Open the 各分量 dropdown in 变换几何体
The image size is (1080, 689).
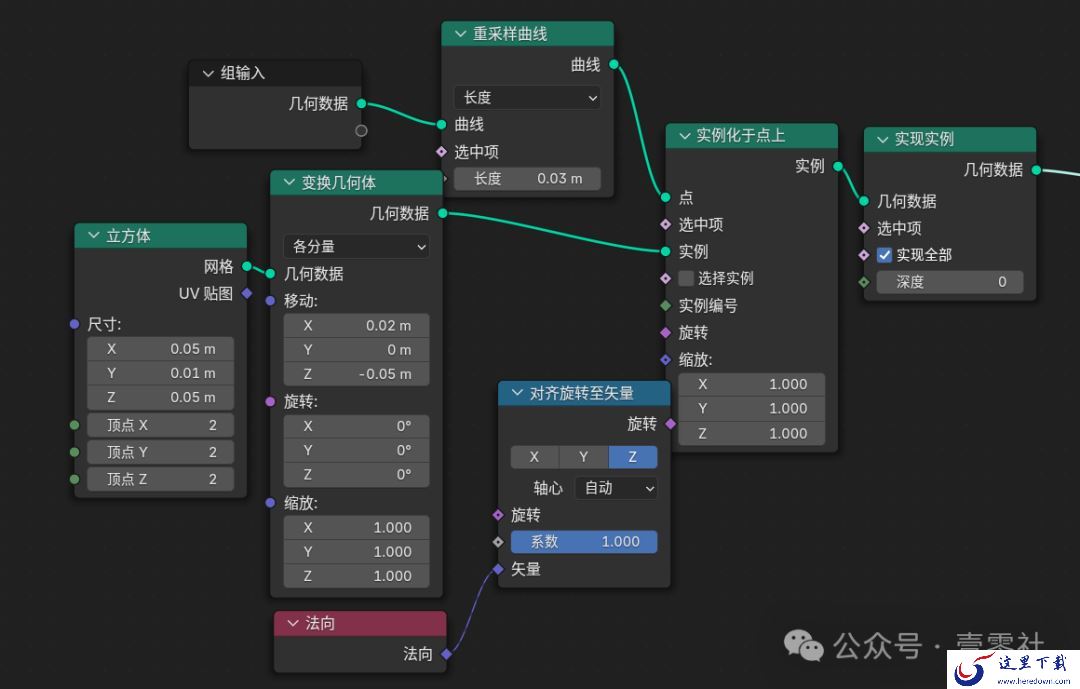[x=357, y=247]
